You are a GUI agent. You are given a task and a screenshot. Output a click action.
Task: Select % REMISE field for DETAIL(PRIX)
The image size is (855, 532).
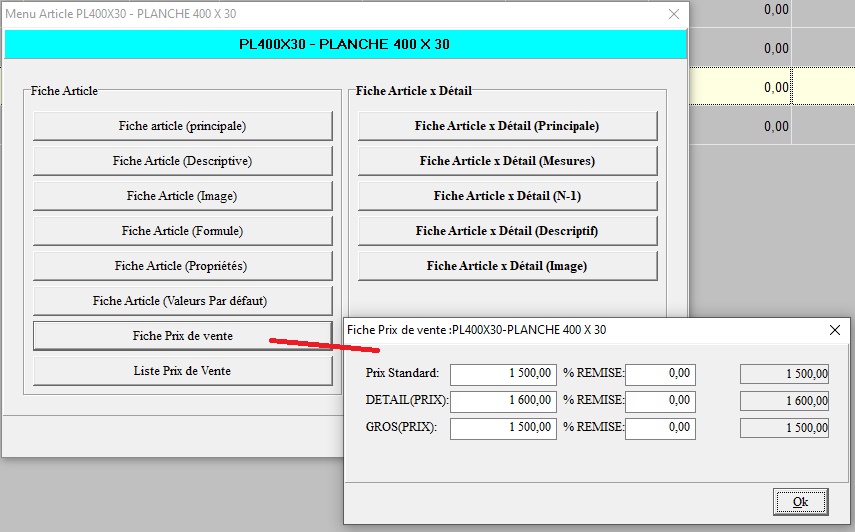[660, 401]
